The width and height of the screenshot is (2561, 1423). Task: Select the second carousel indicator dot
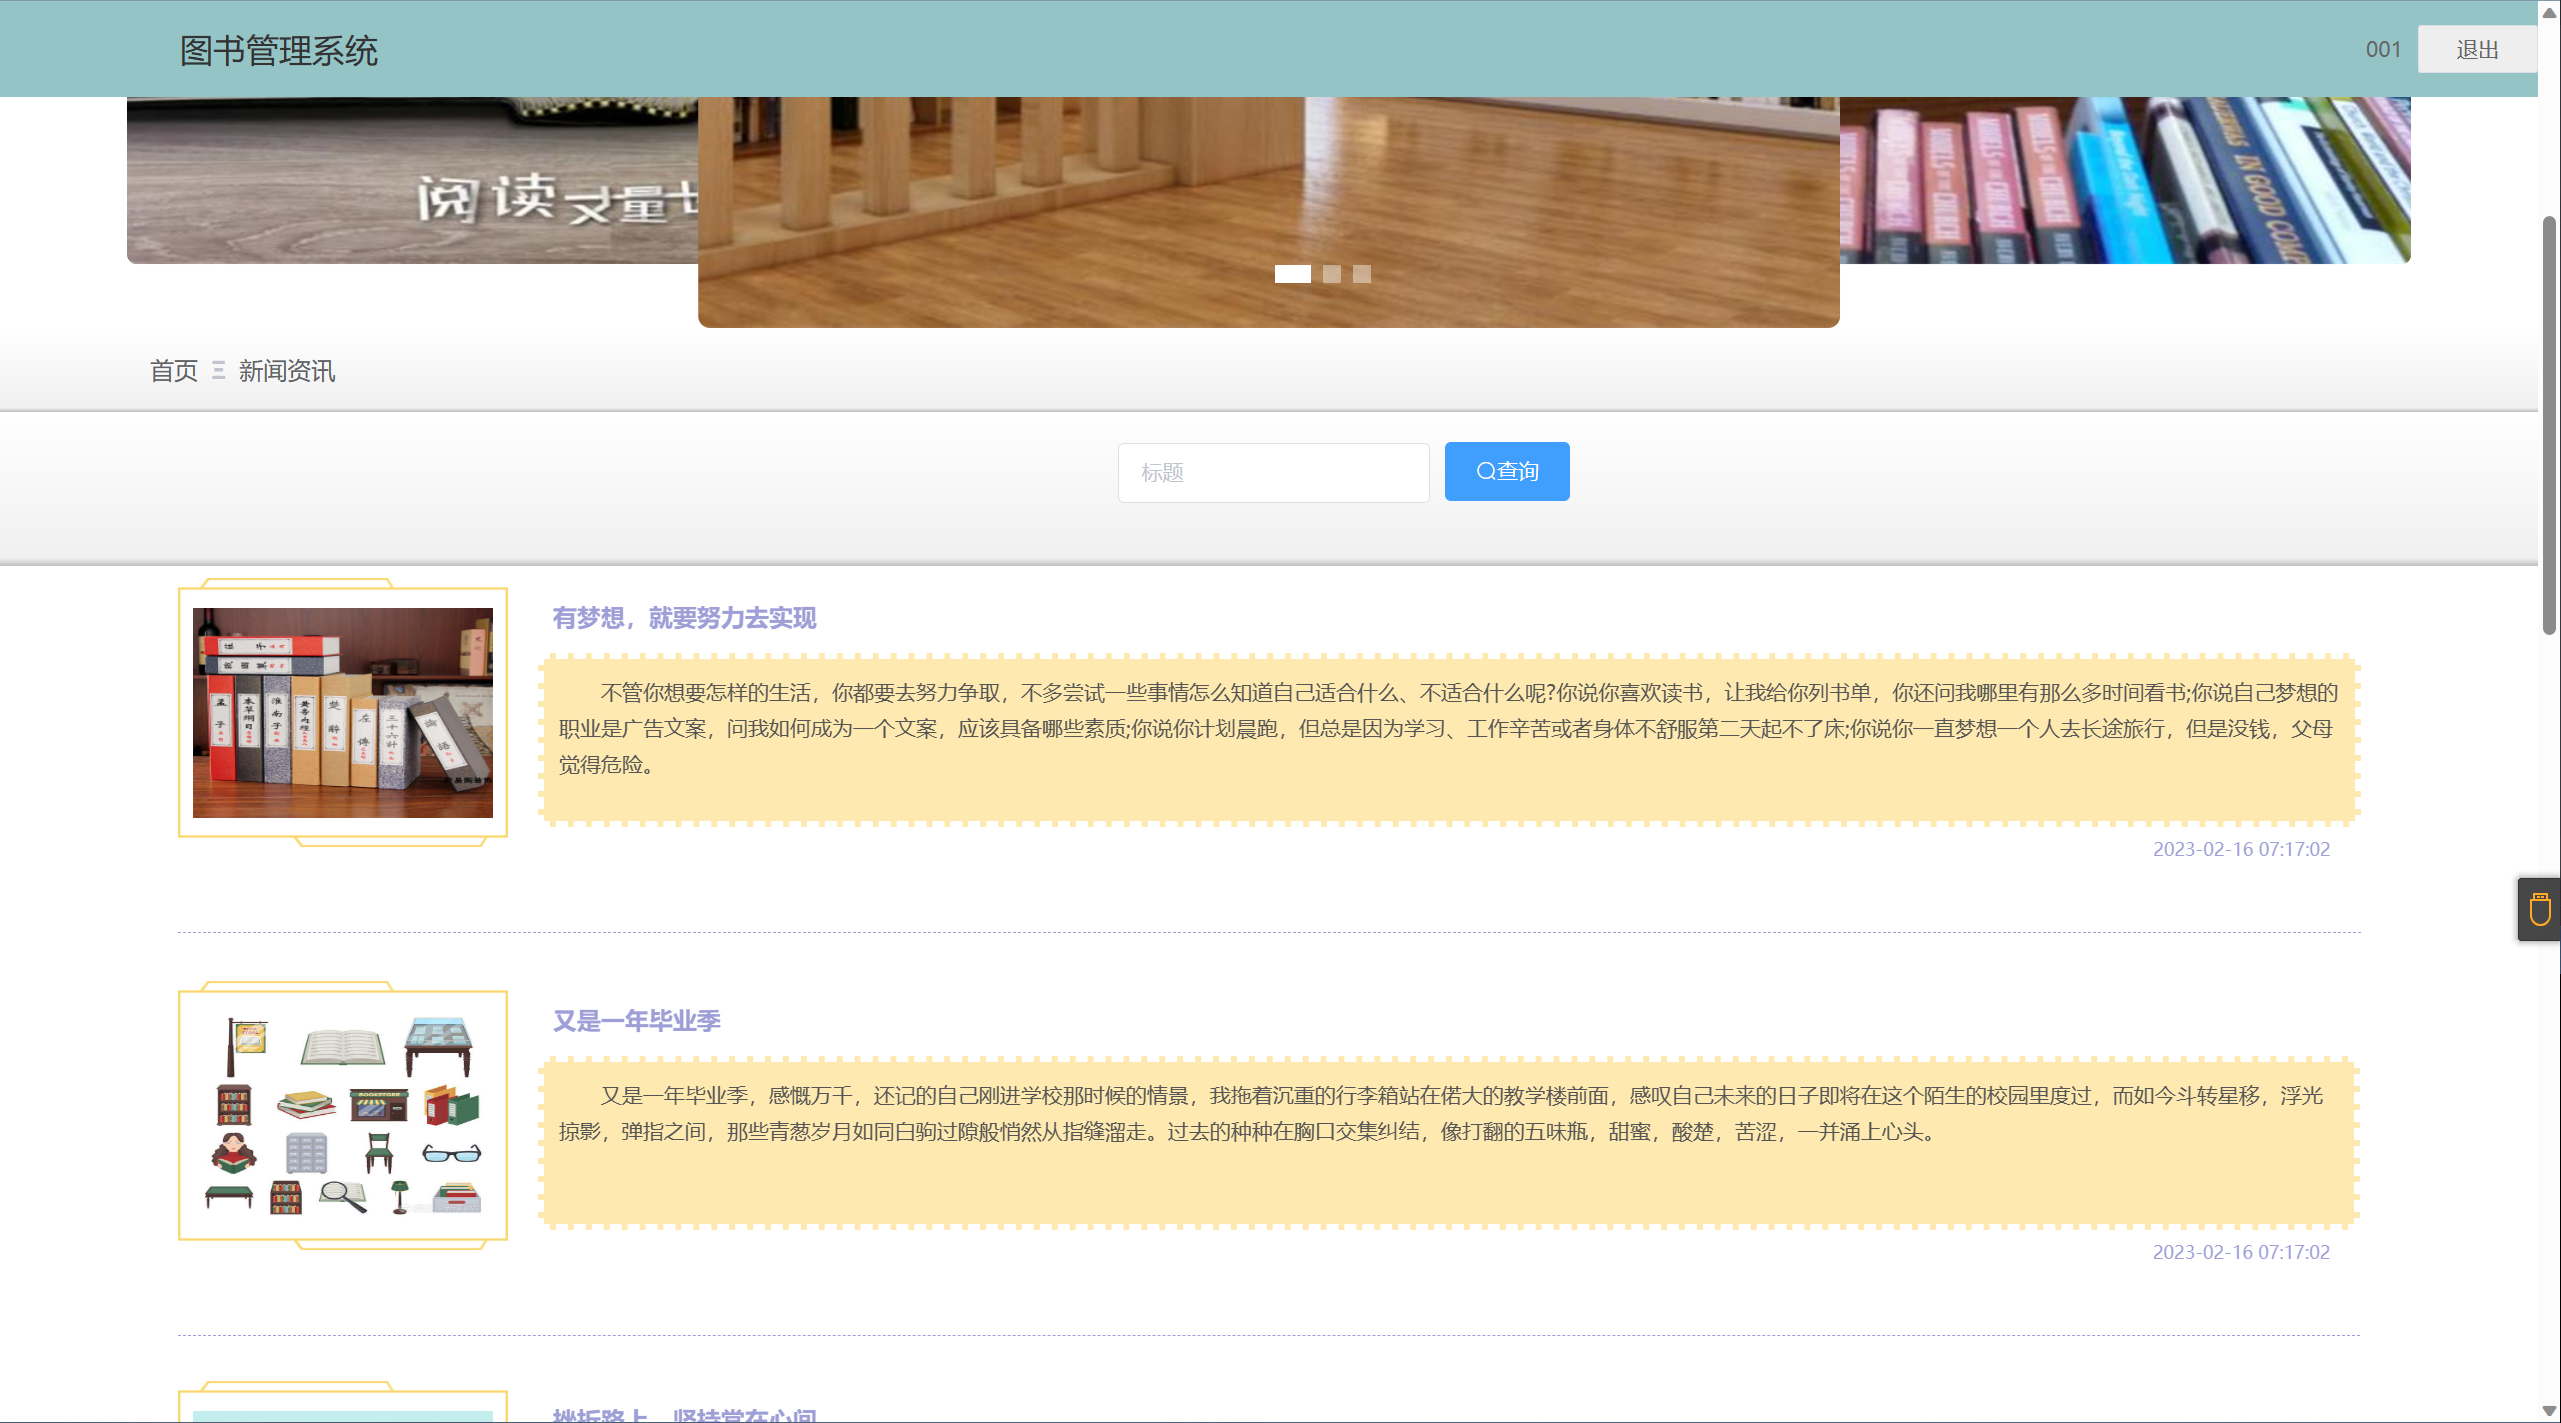[1331, 274]
